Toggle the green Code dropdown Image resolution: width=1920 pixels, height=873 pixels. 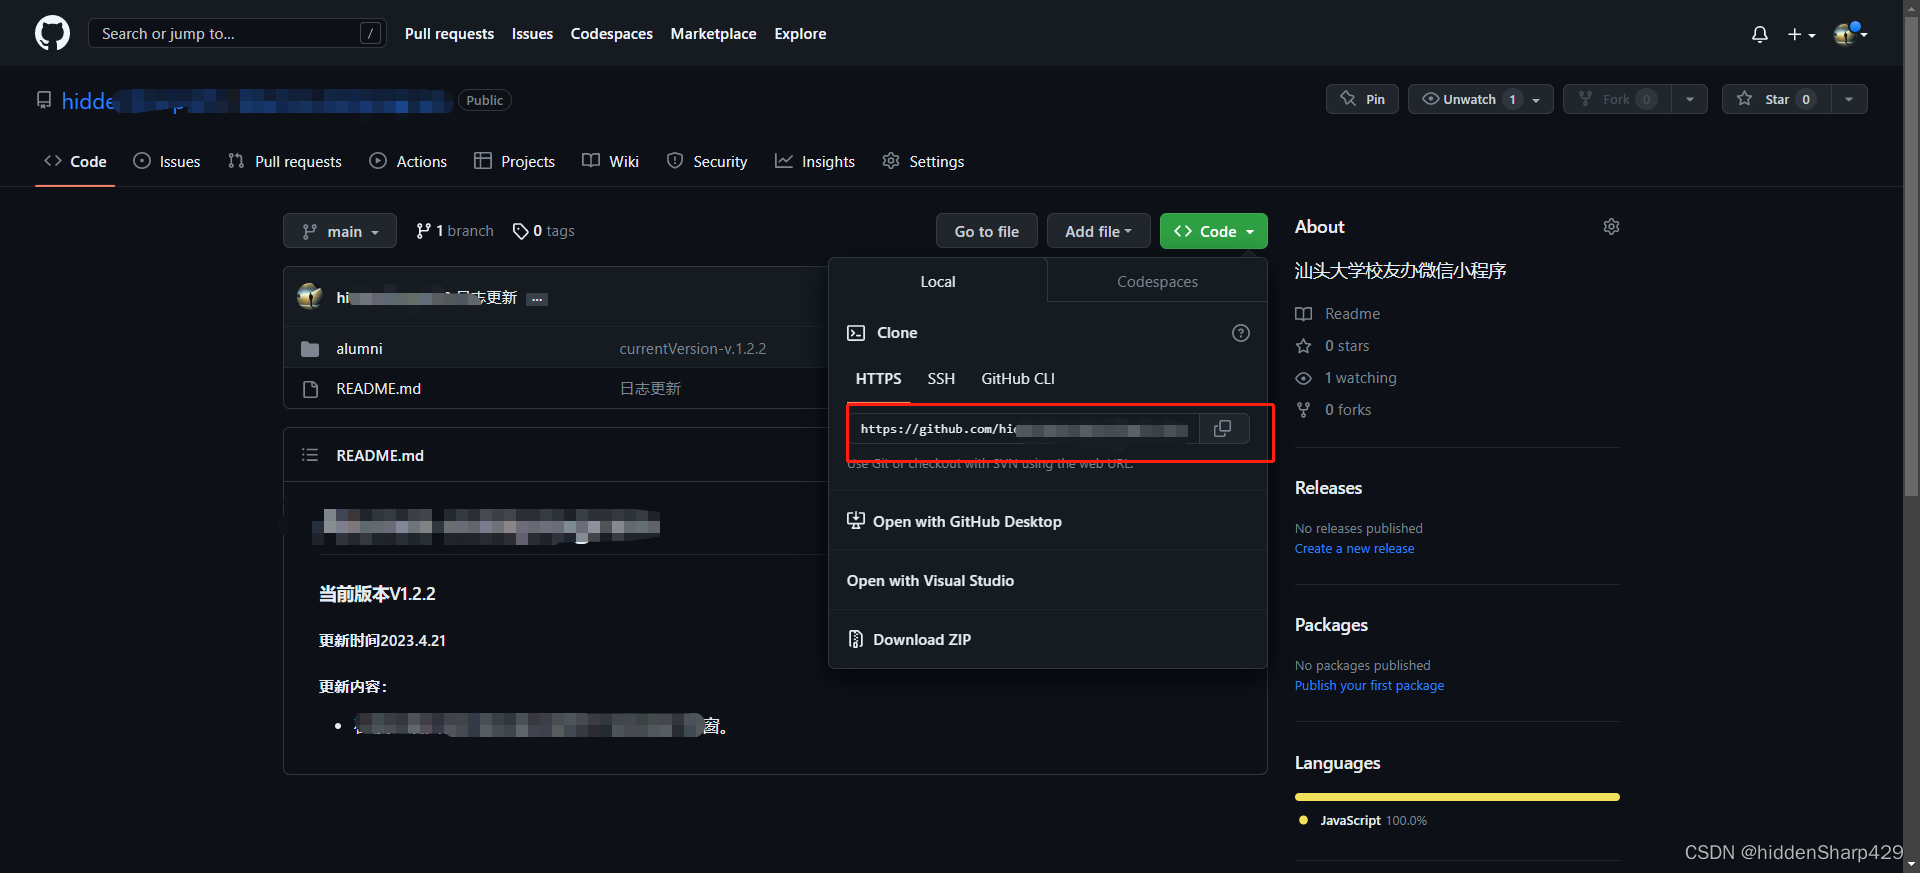click(1214, 231)
